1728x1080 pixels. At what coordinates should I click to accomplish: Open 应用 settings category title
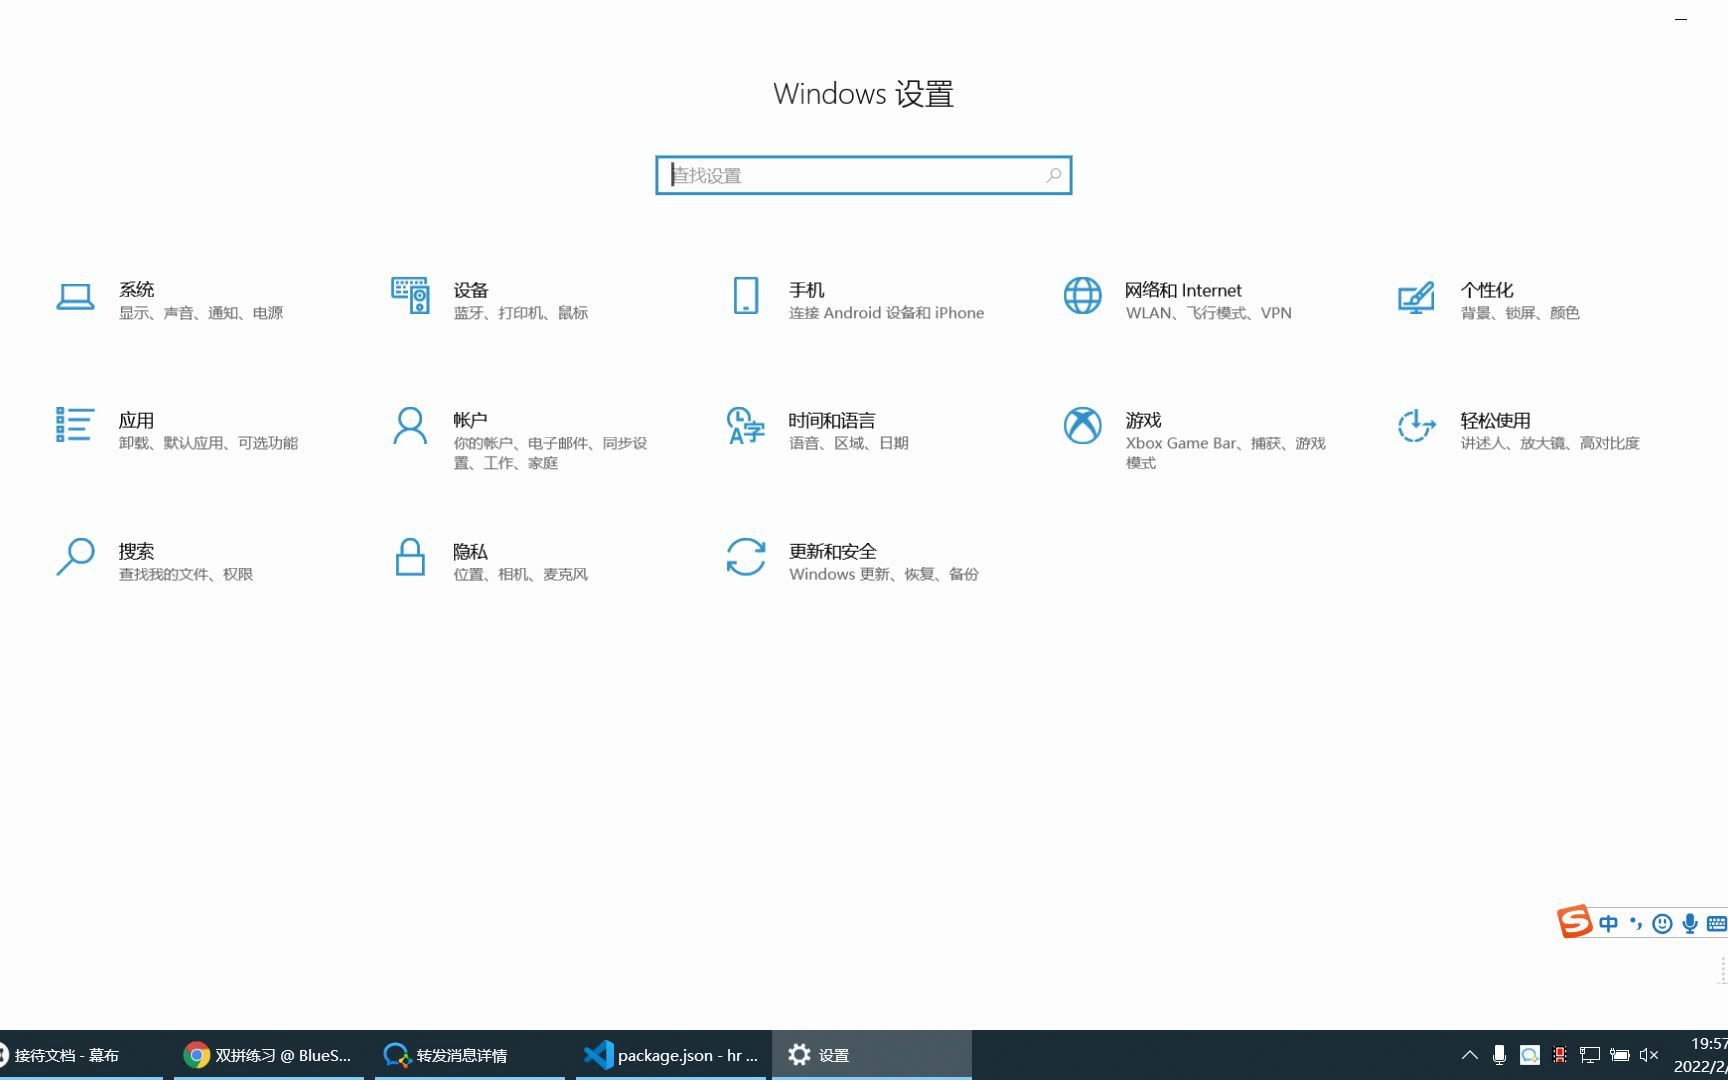click(136, 420)
